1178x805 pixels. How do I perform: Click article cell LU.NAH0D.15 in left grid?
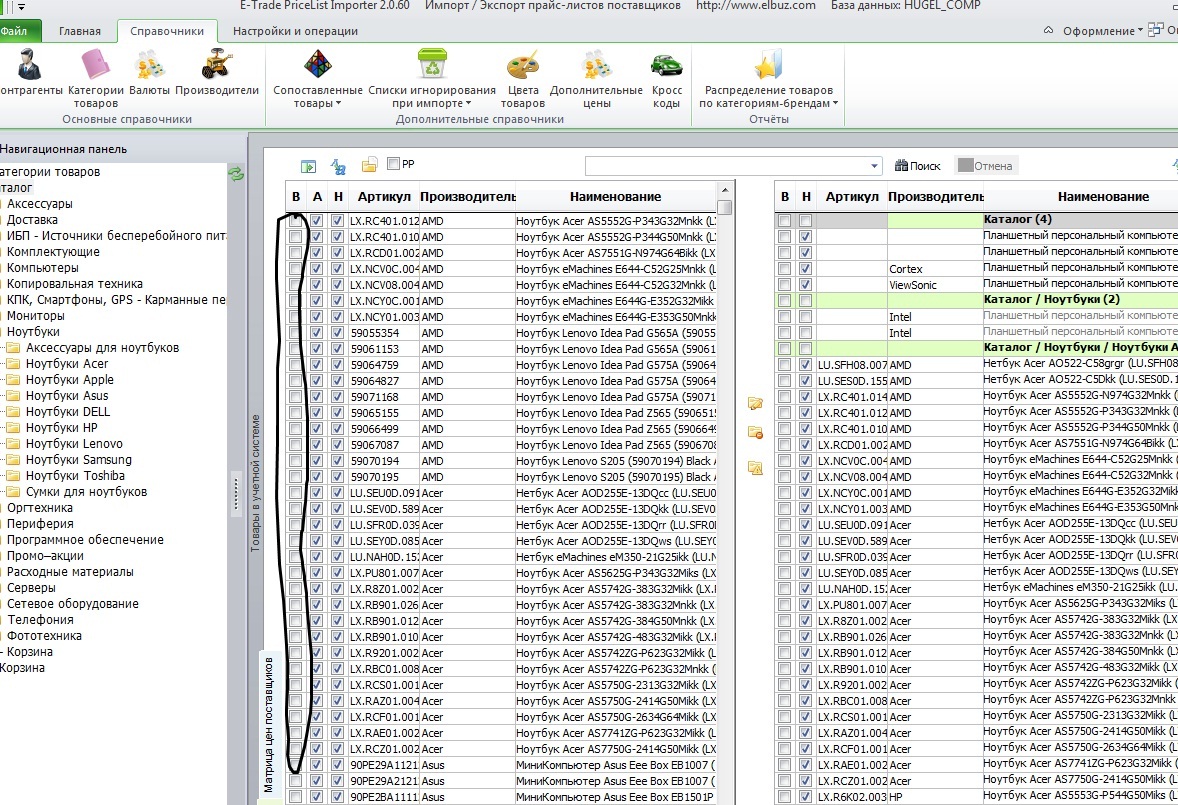384,556
